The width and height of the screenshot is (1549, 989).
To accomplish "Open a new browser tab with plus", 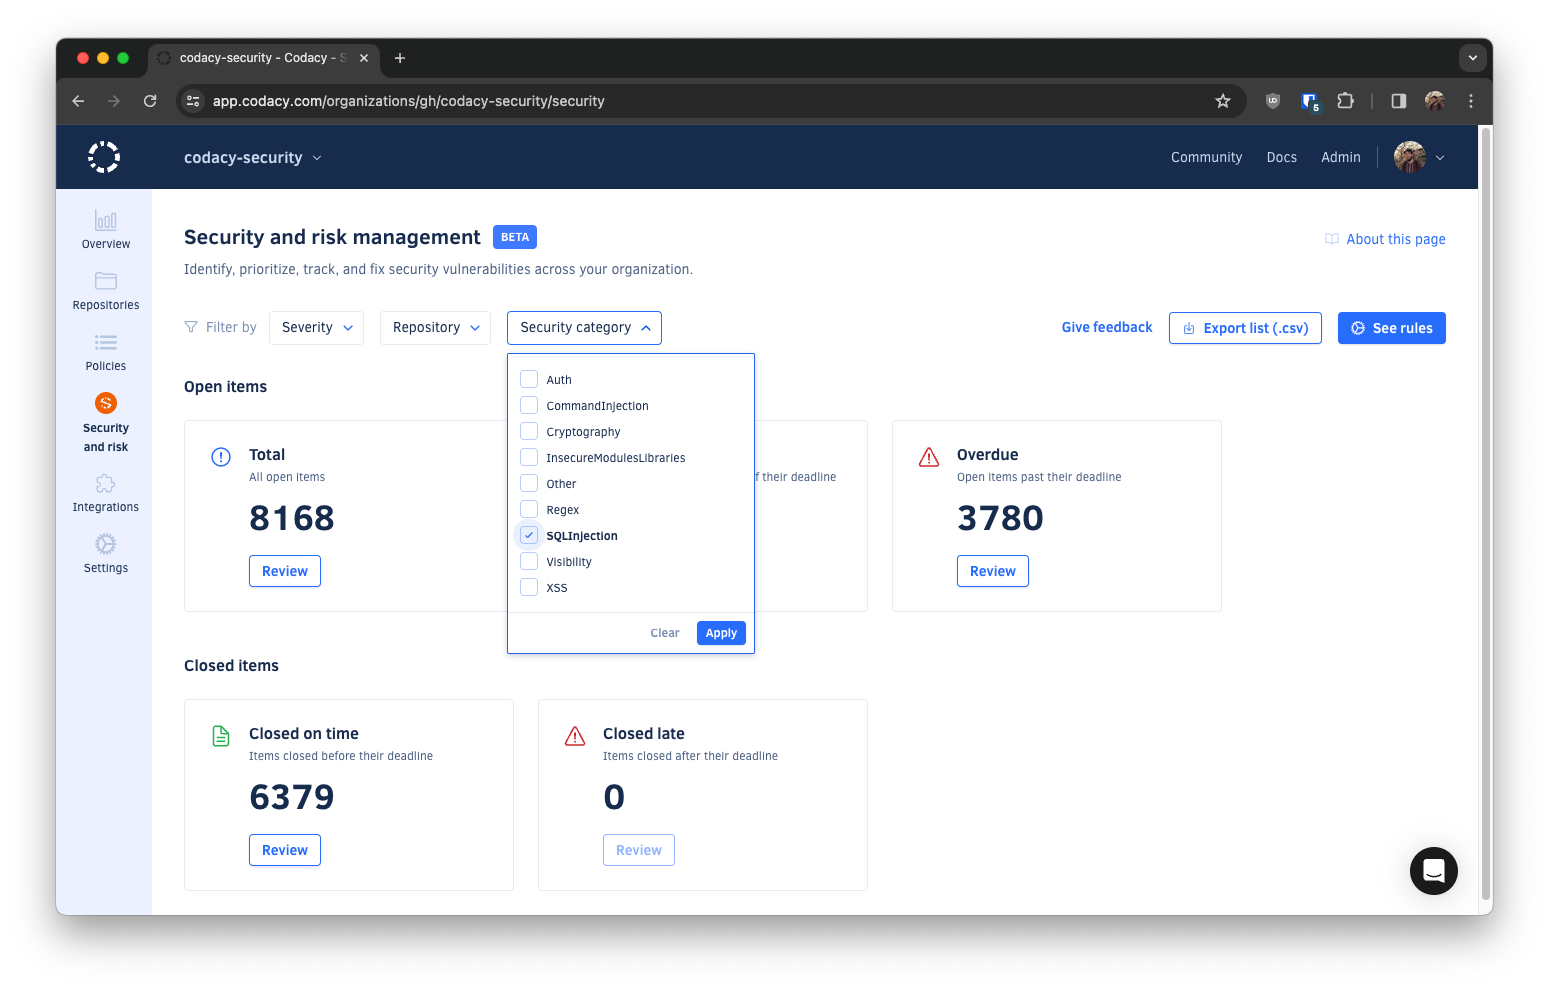I will click(x=400, y=58).
